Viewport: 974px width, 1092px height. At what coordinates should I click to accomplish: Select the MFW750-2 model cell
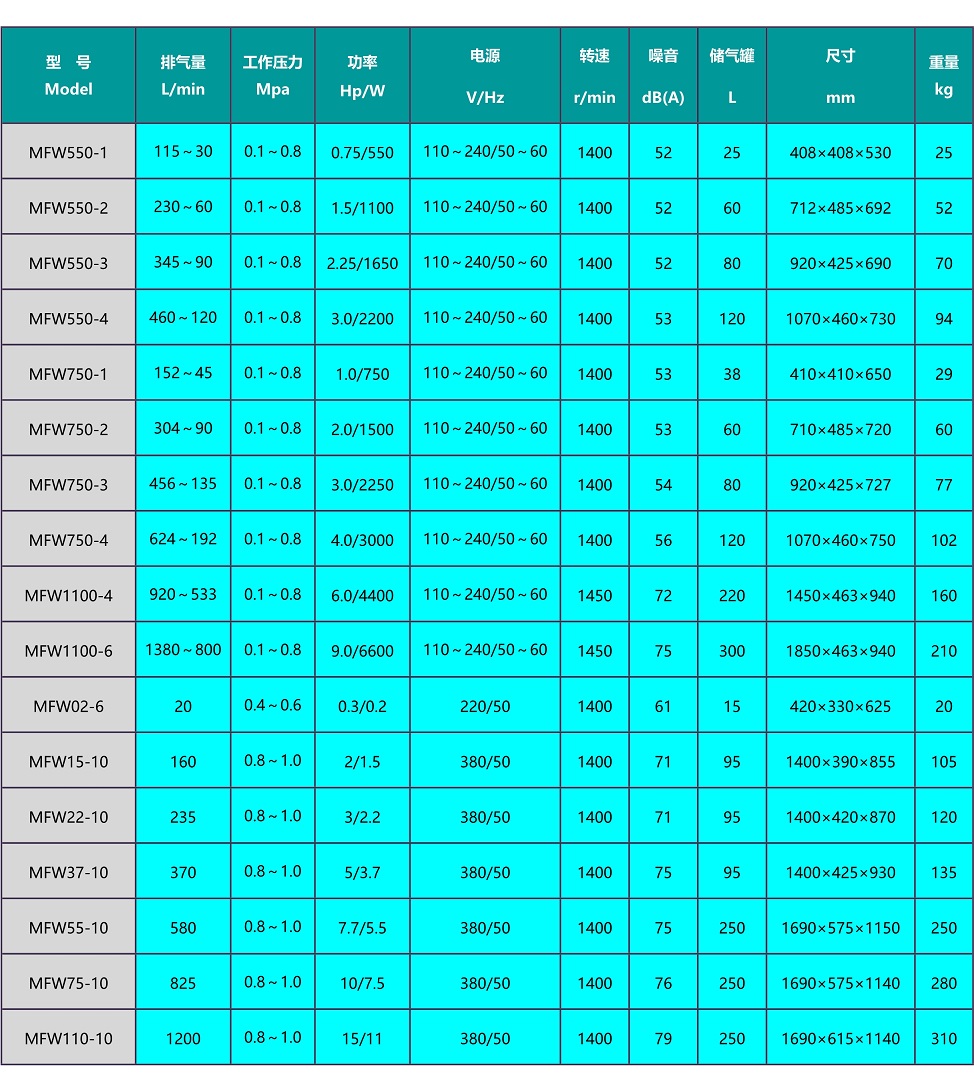point(68,429)
